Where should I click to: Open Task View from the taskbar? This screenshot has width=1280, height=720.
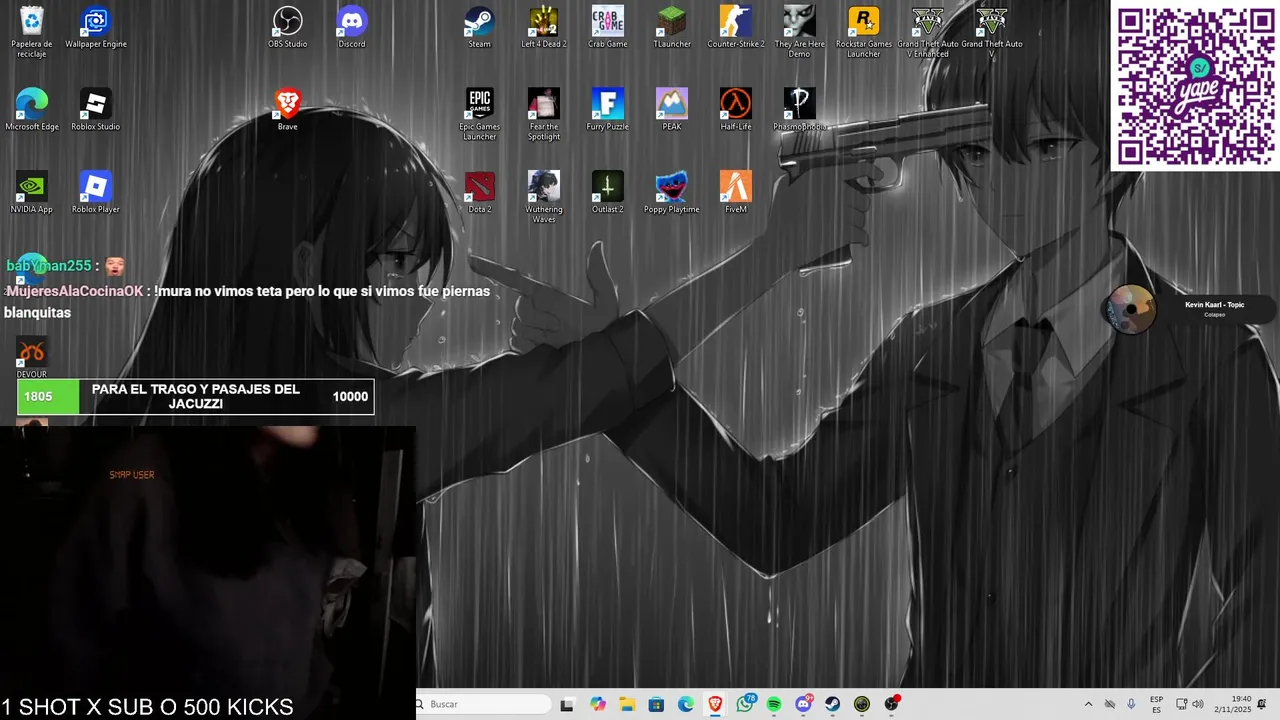click(x=567, y=704)
